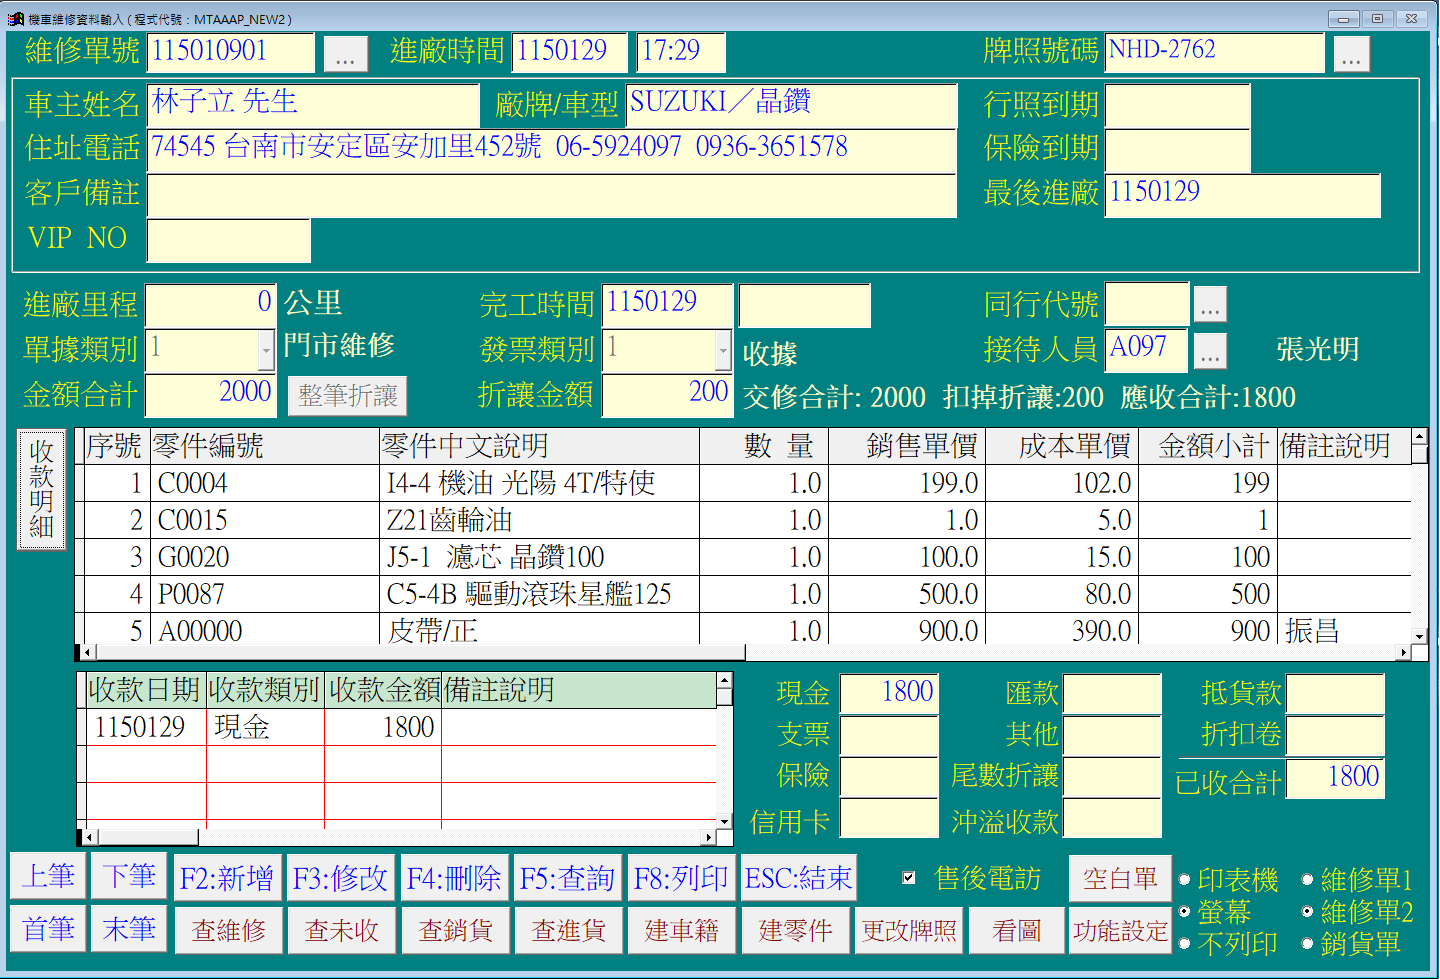Click F3:修改 to edit the record
The width and height of the screenshot is (1440, 980).
click(340, 879)
